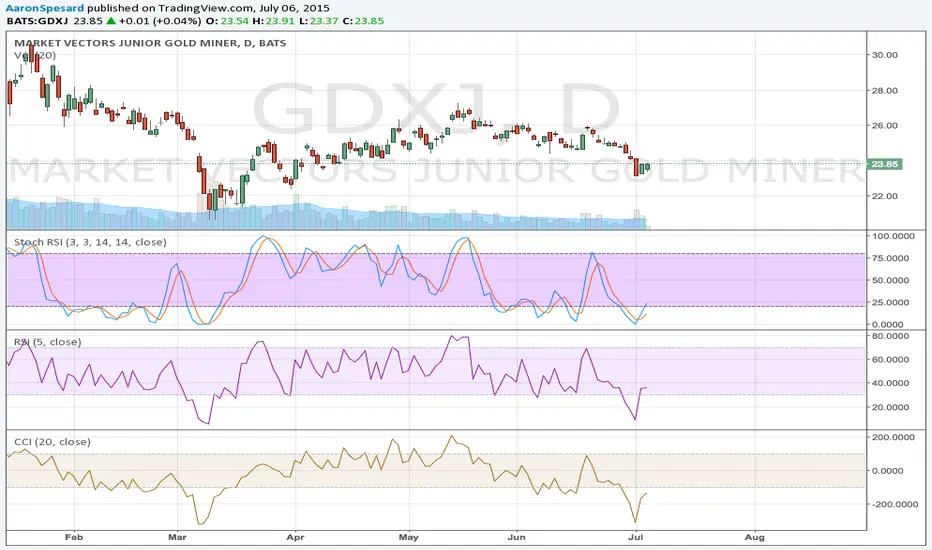932x550 pixels.
Task: Click the latest CCI line endpoint in July
Action: tap(646, 494)
